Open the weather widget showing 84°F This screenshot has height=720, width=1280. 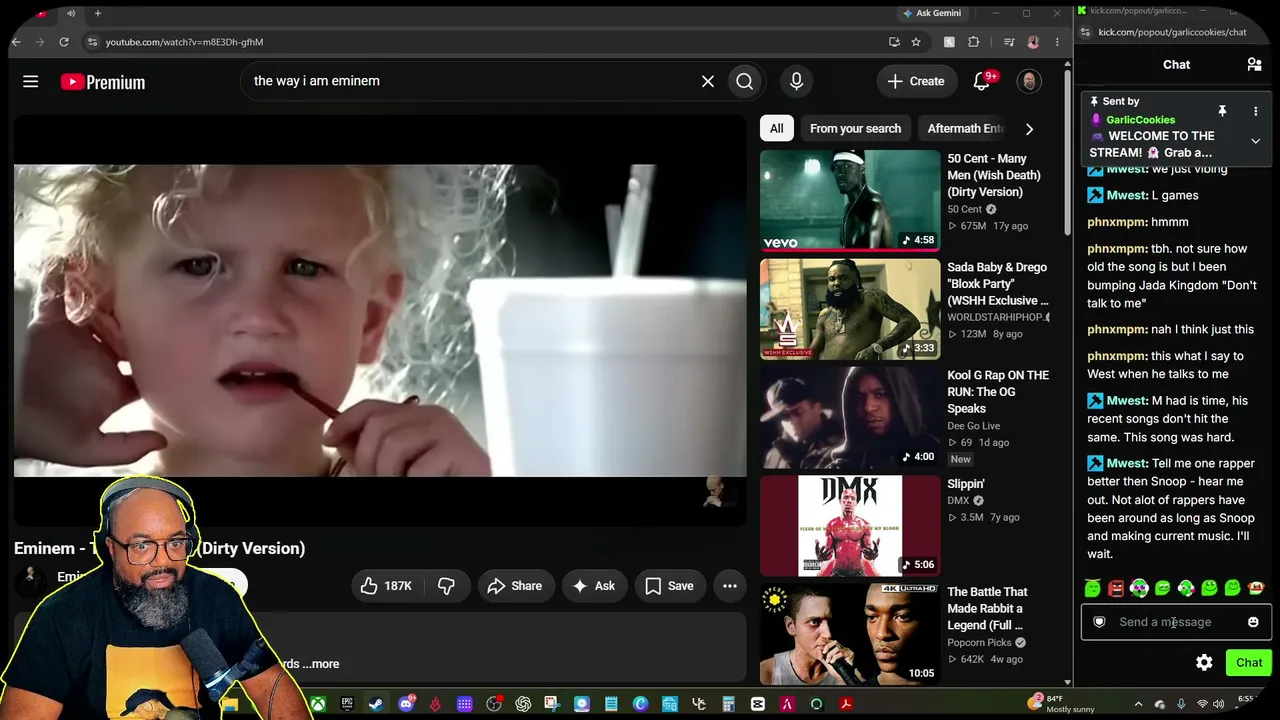pos(1062,704)
